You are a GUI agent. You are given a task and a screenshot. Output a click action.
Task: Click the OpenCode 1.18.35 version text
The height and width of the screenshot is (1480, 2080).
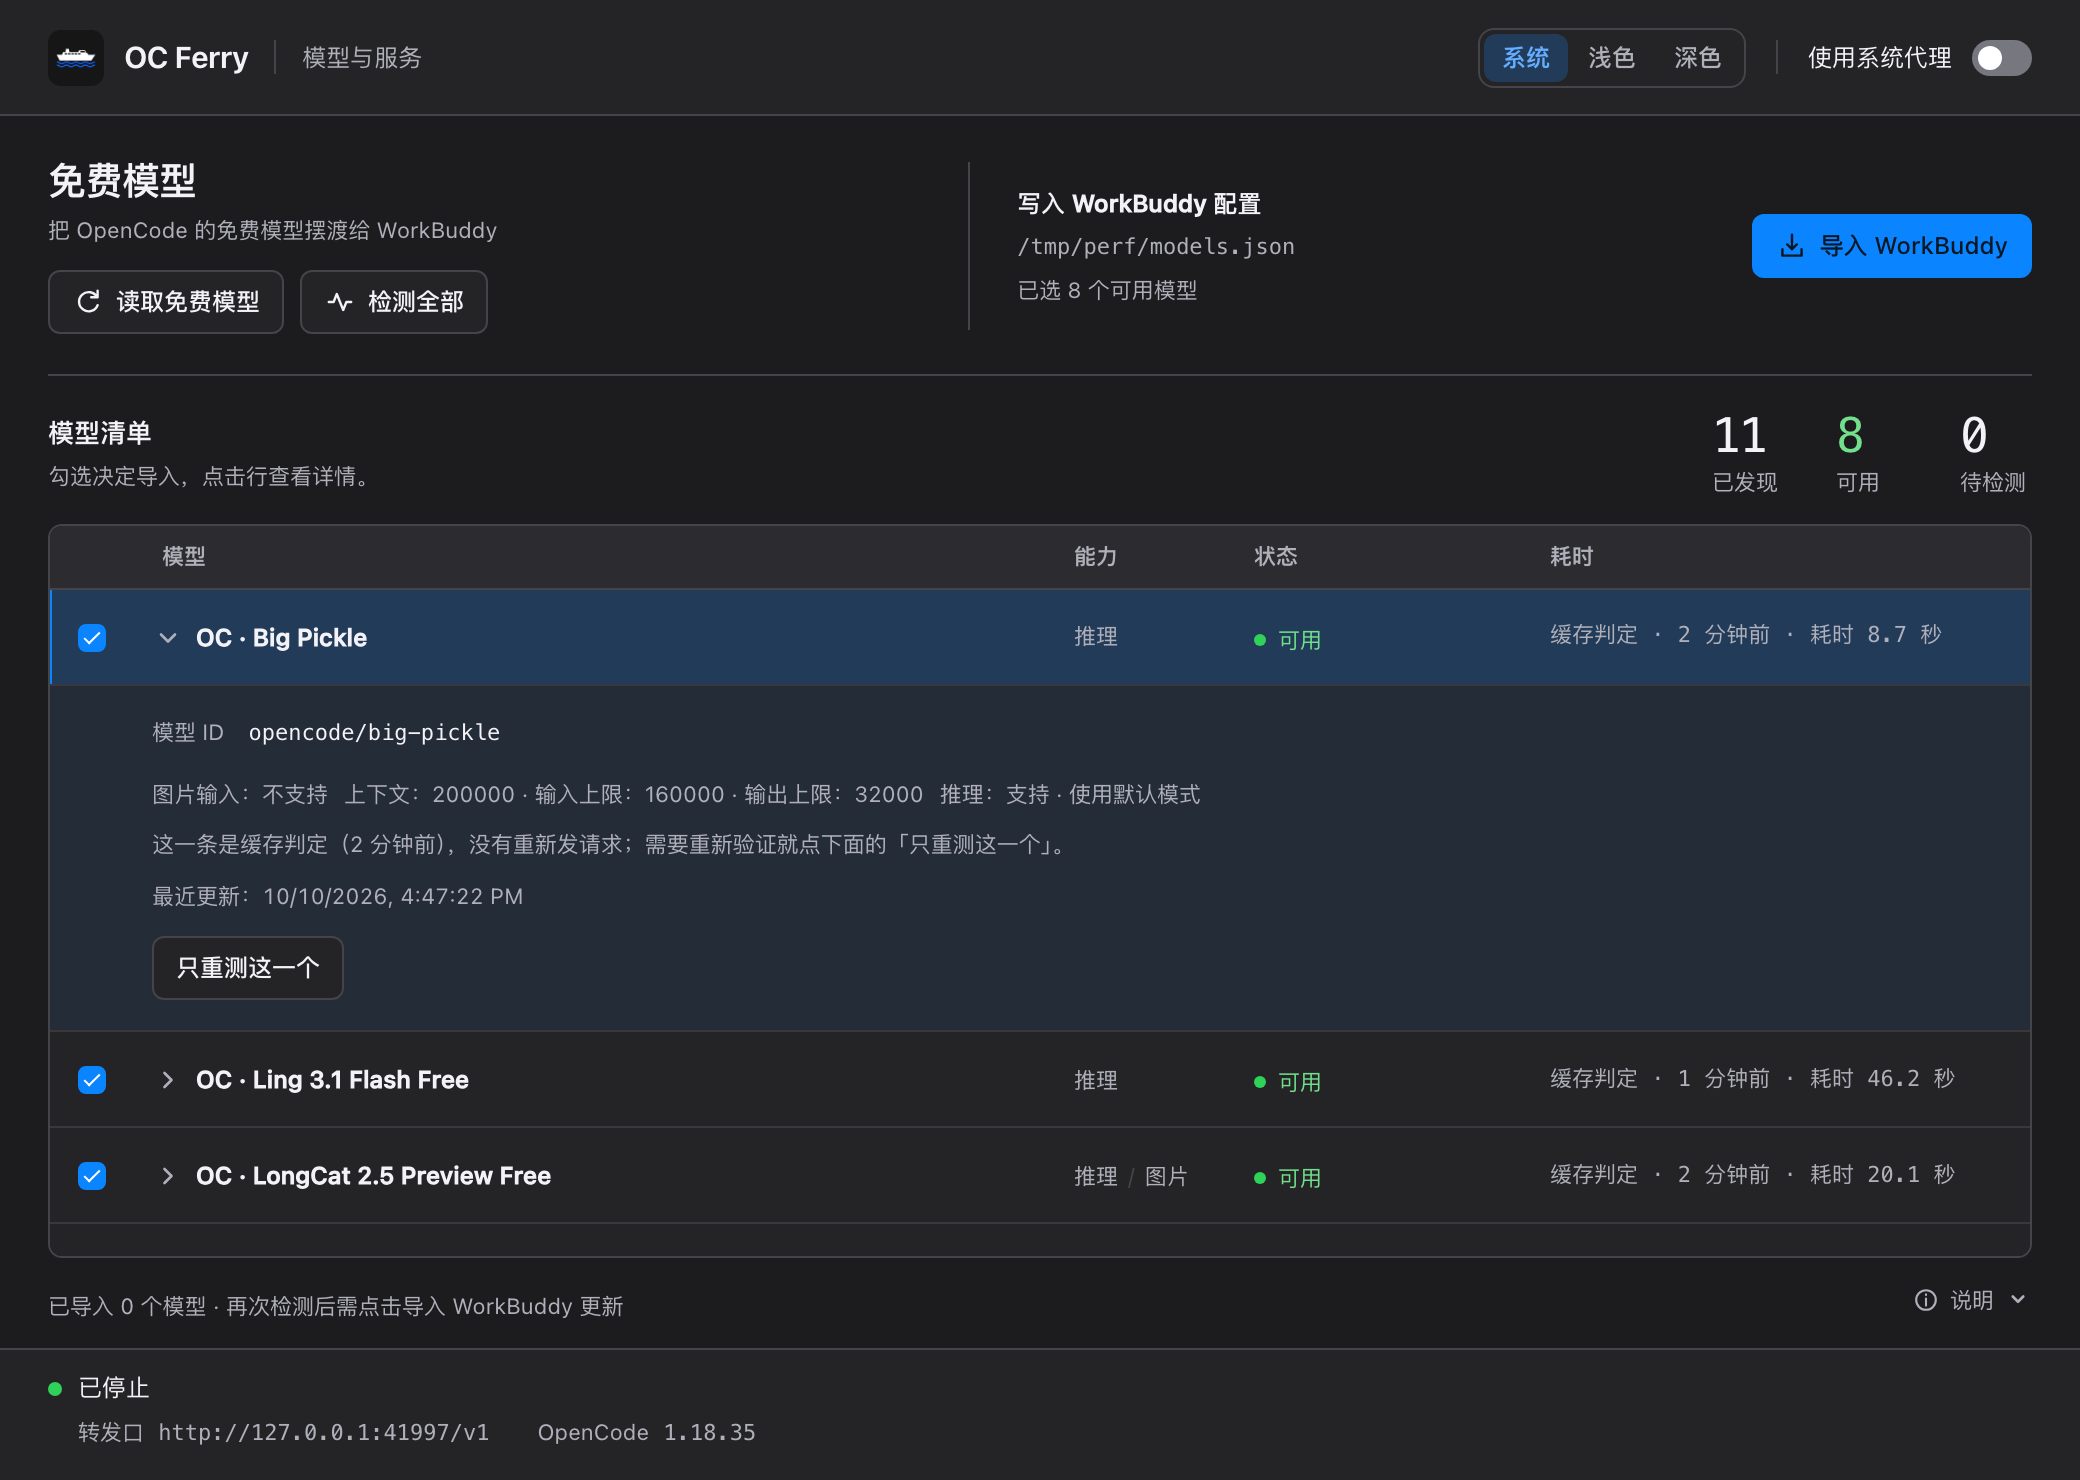tap(647, 1433)
